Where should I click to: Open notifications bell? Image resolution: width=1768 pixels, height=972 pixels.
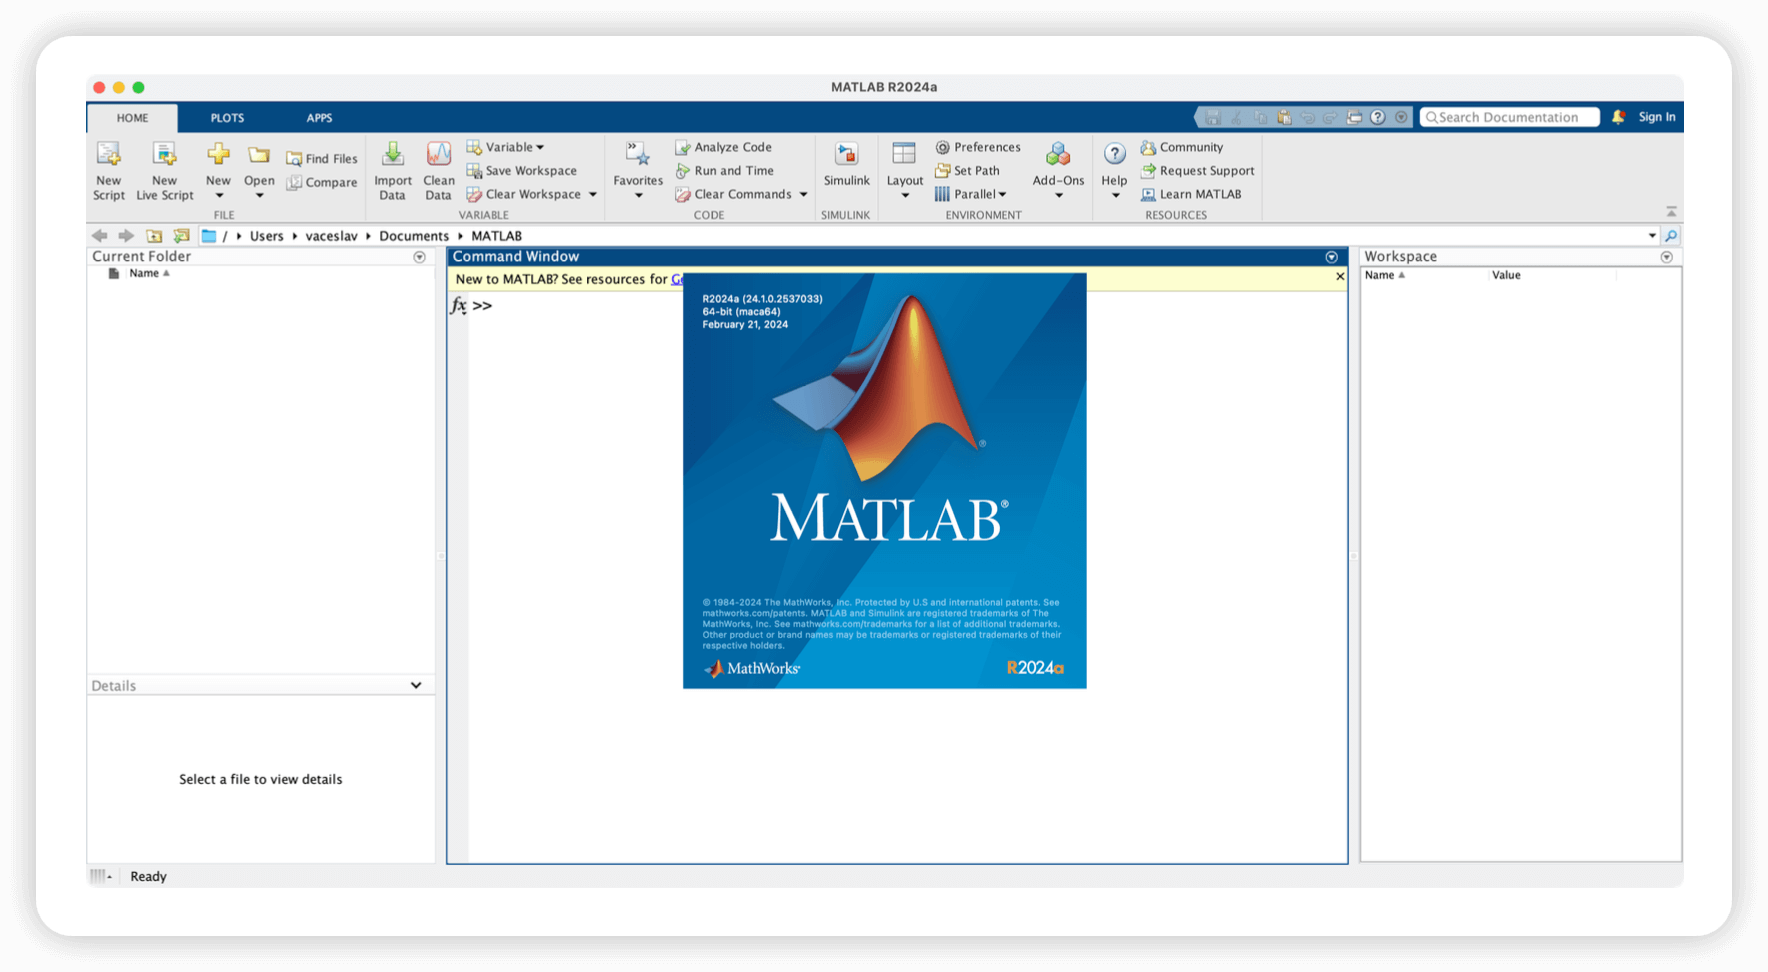click(x=1618, y=117)
